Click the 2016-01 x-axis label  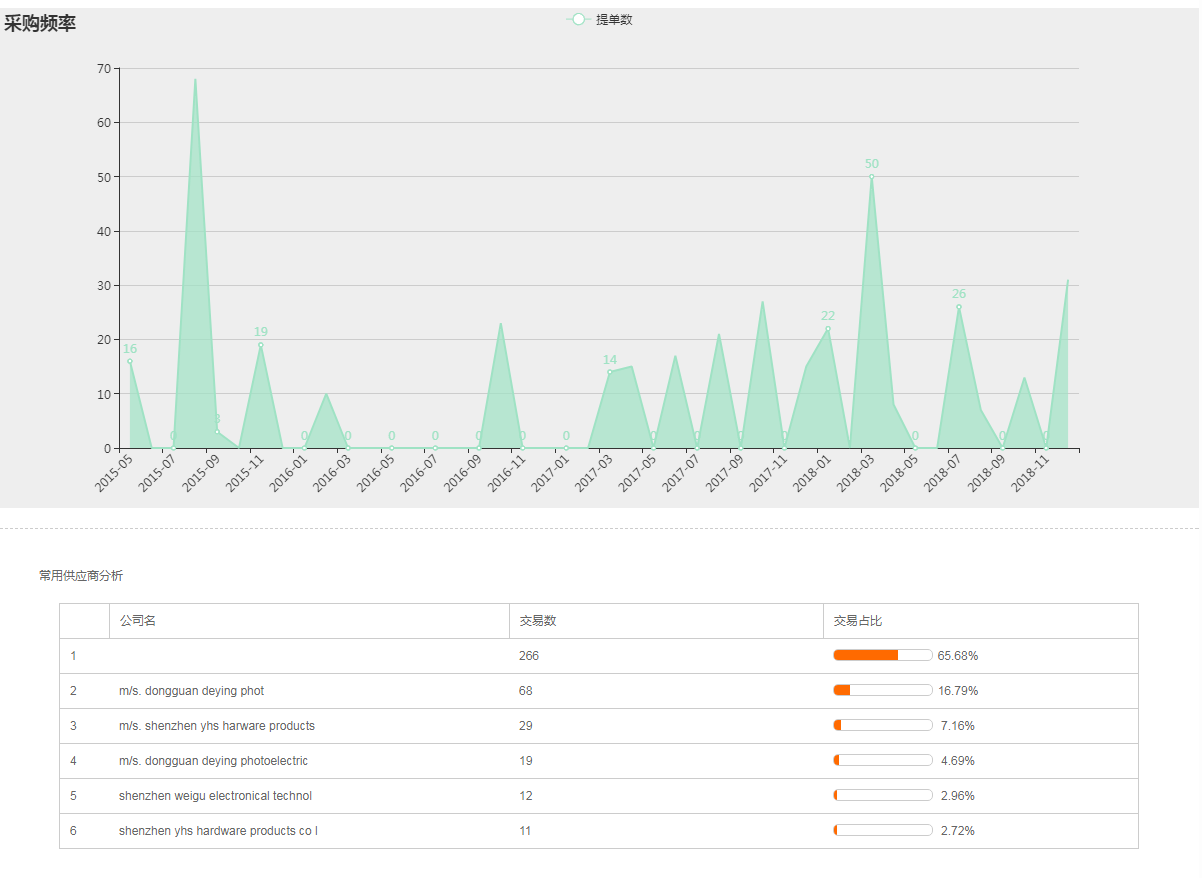289,472
